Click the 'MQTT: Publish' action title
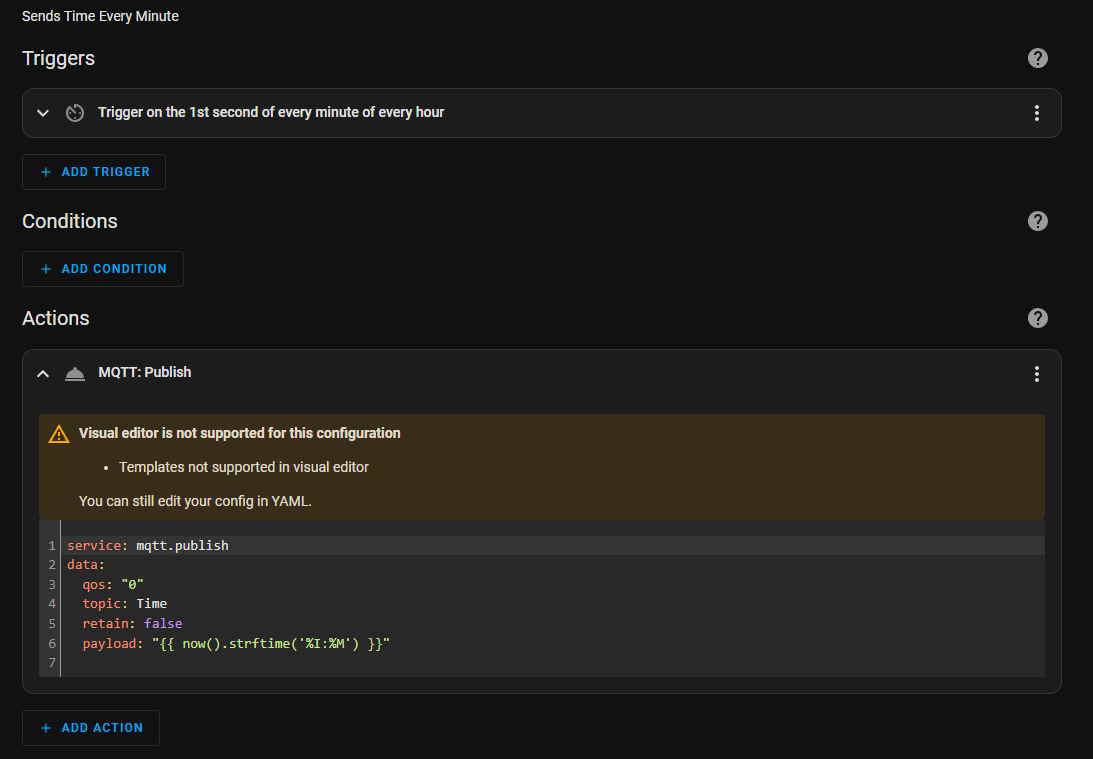 (x=145, y=372)
